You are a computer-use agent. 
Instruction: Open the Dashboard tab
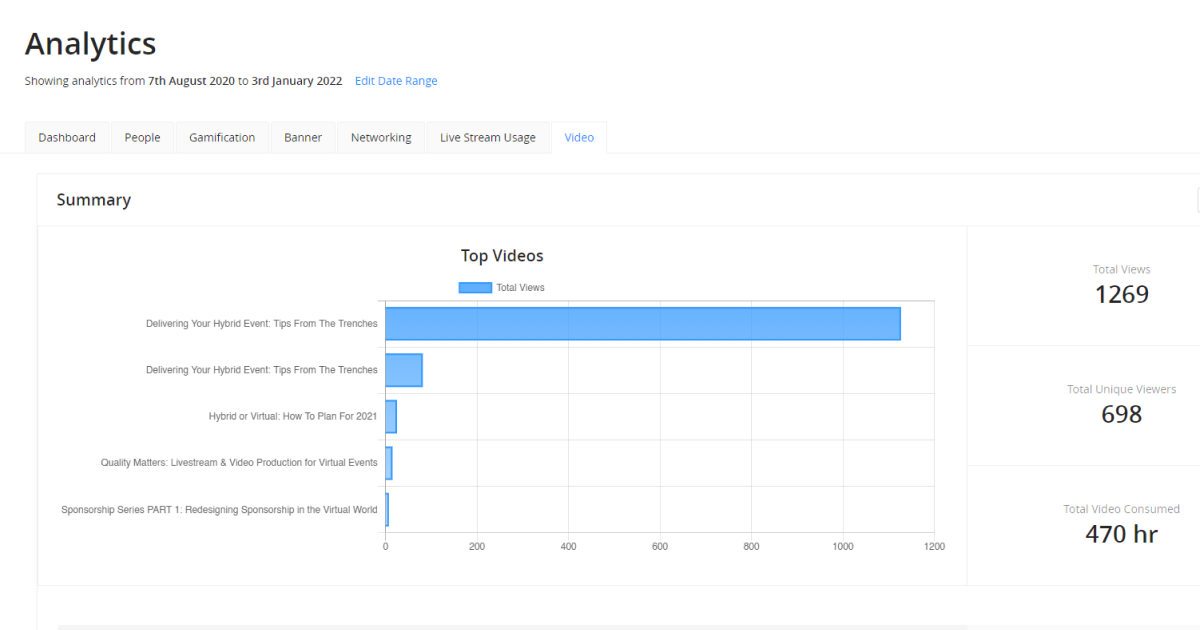[x=67, y=138]
